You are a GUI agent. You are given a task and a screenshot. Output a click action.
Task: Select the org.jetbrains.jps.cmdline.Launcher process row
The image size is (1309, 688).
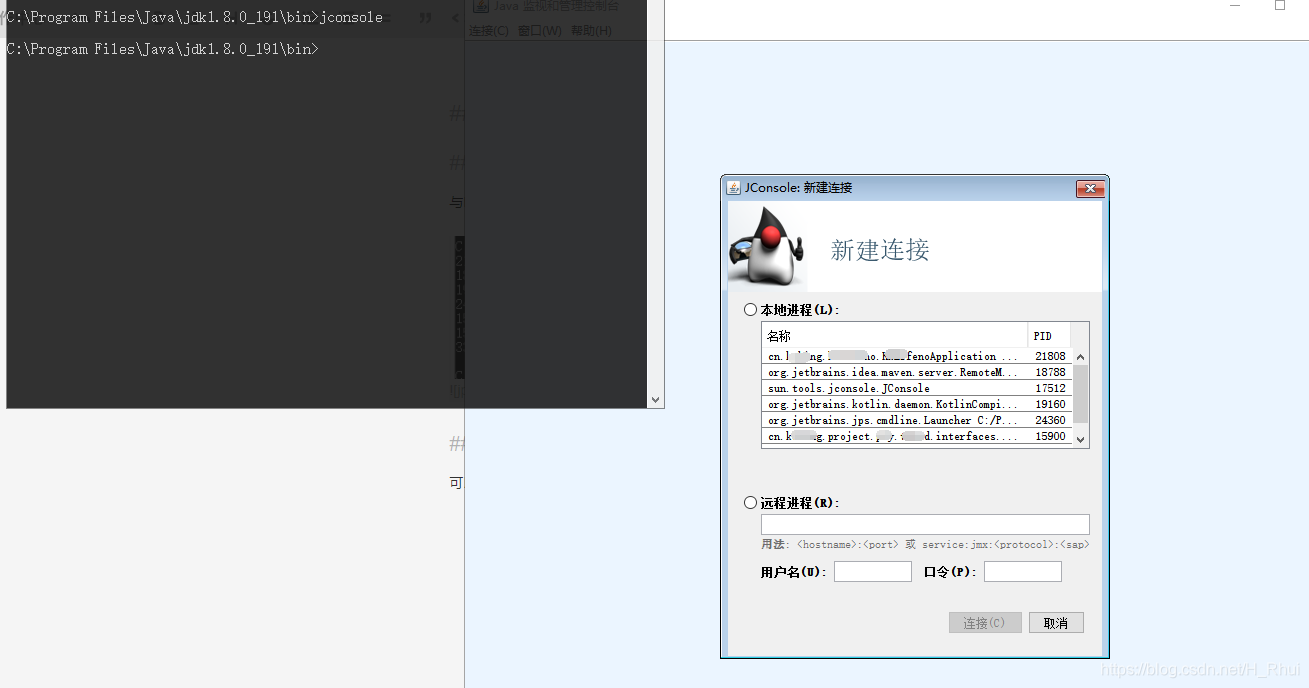point(917,420)
